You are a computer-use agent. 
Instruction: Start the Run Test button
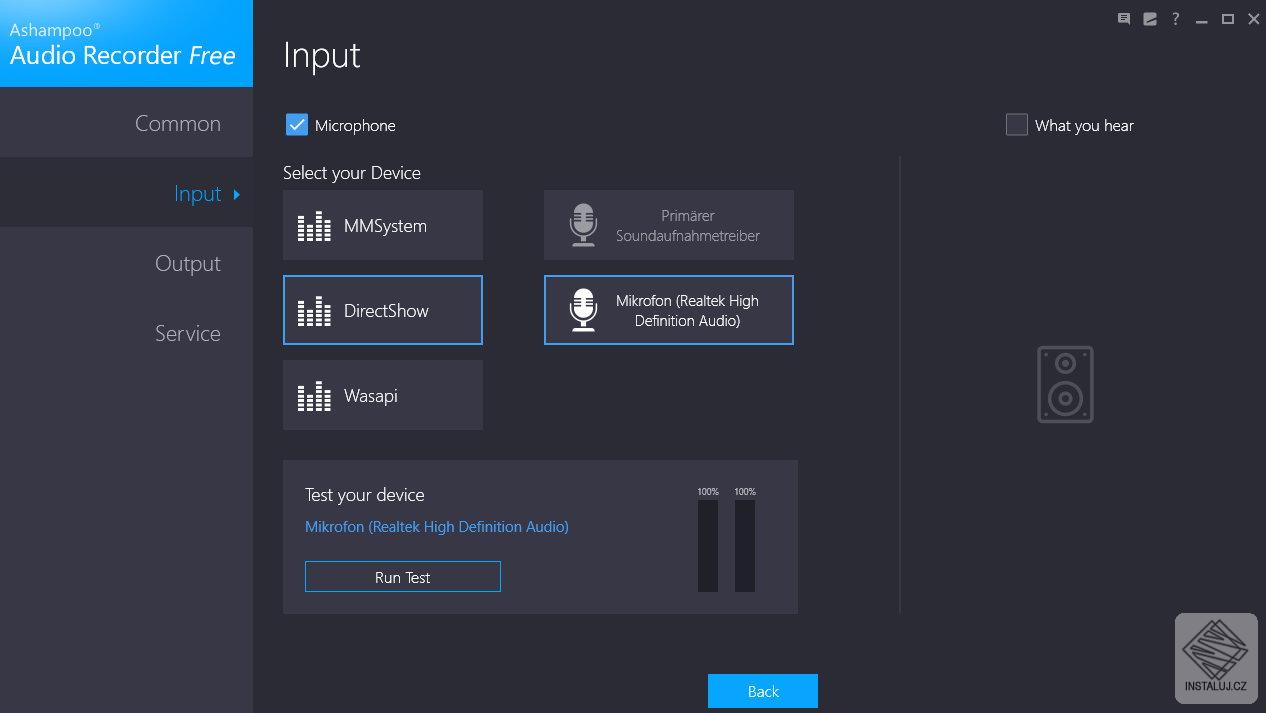tap(403, 577)
